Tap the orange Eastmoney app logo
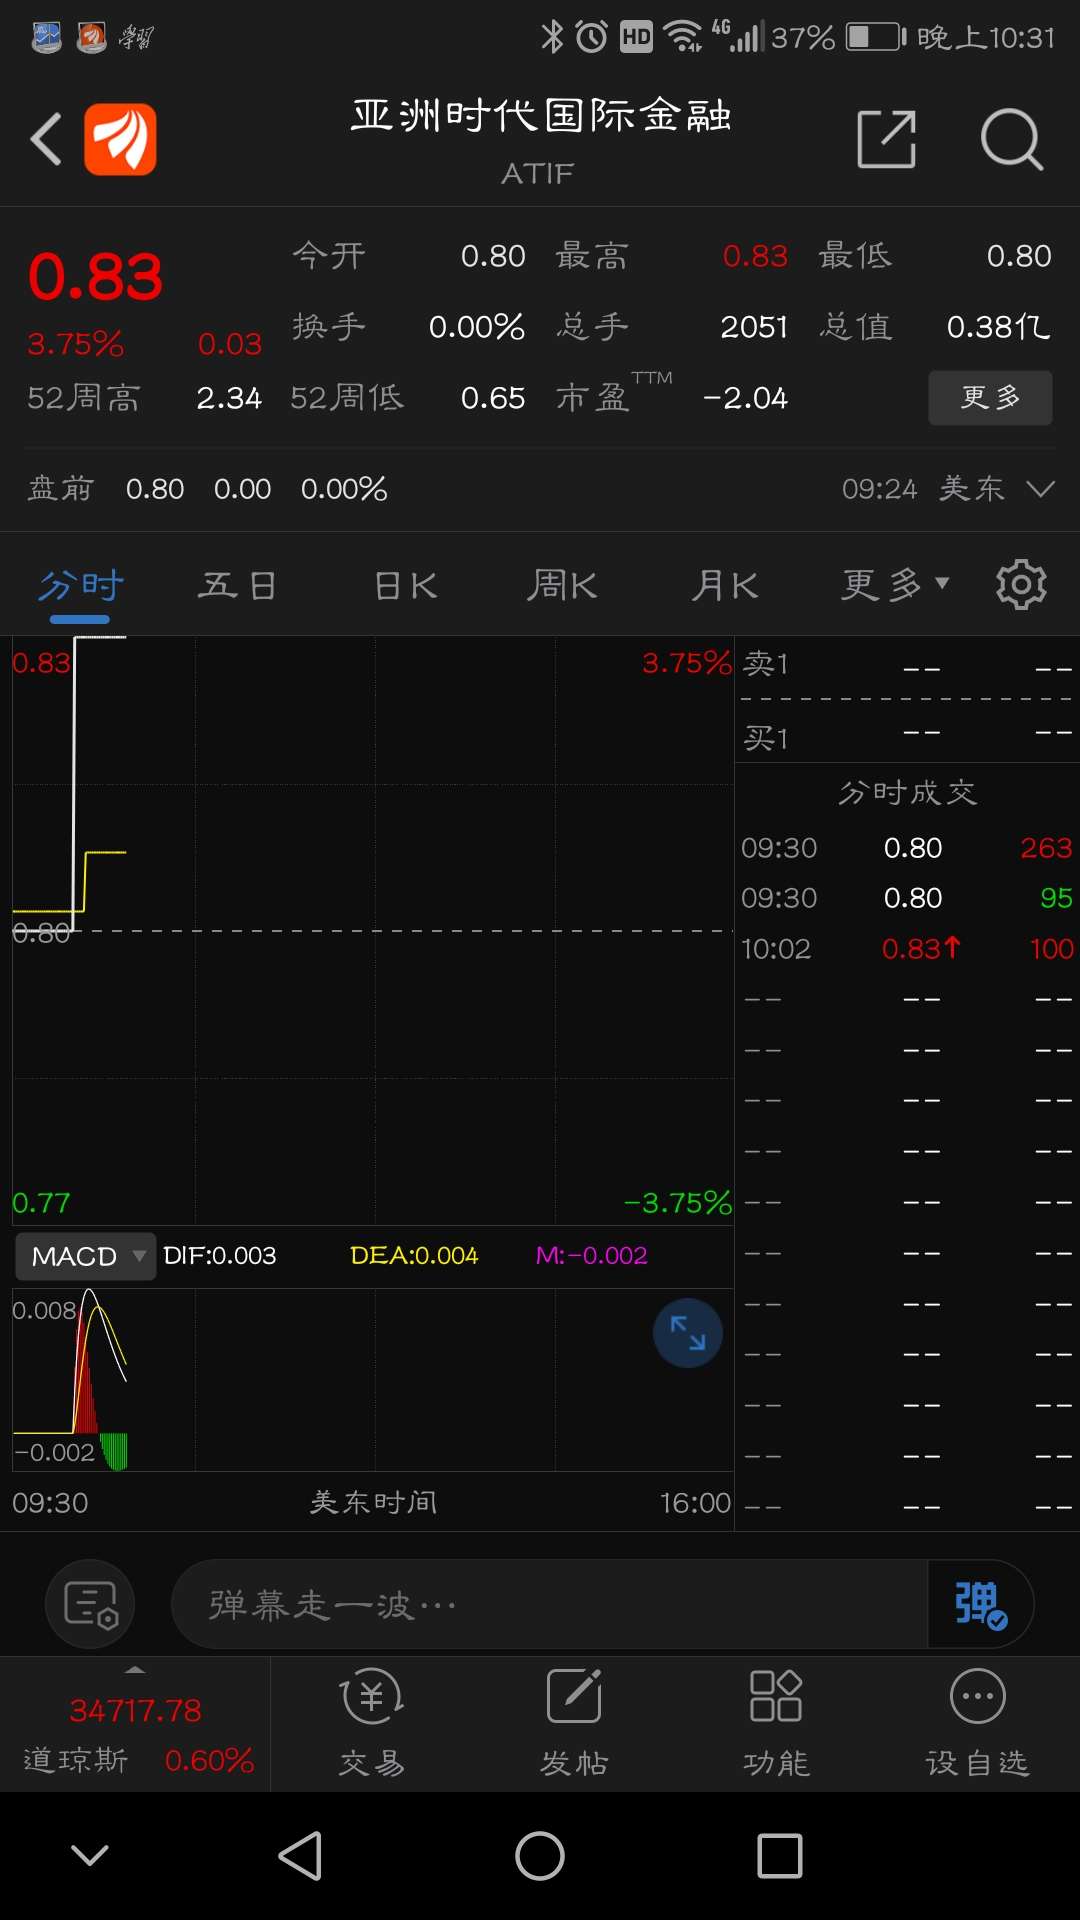 pos(120,139)
